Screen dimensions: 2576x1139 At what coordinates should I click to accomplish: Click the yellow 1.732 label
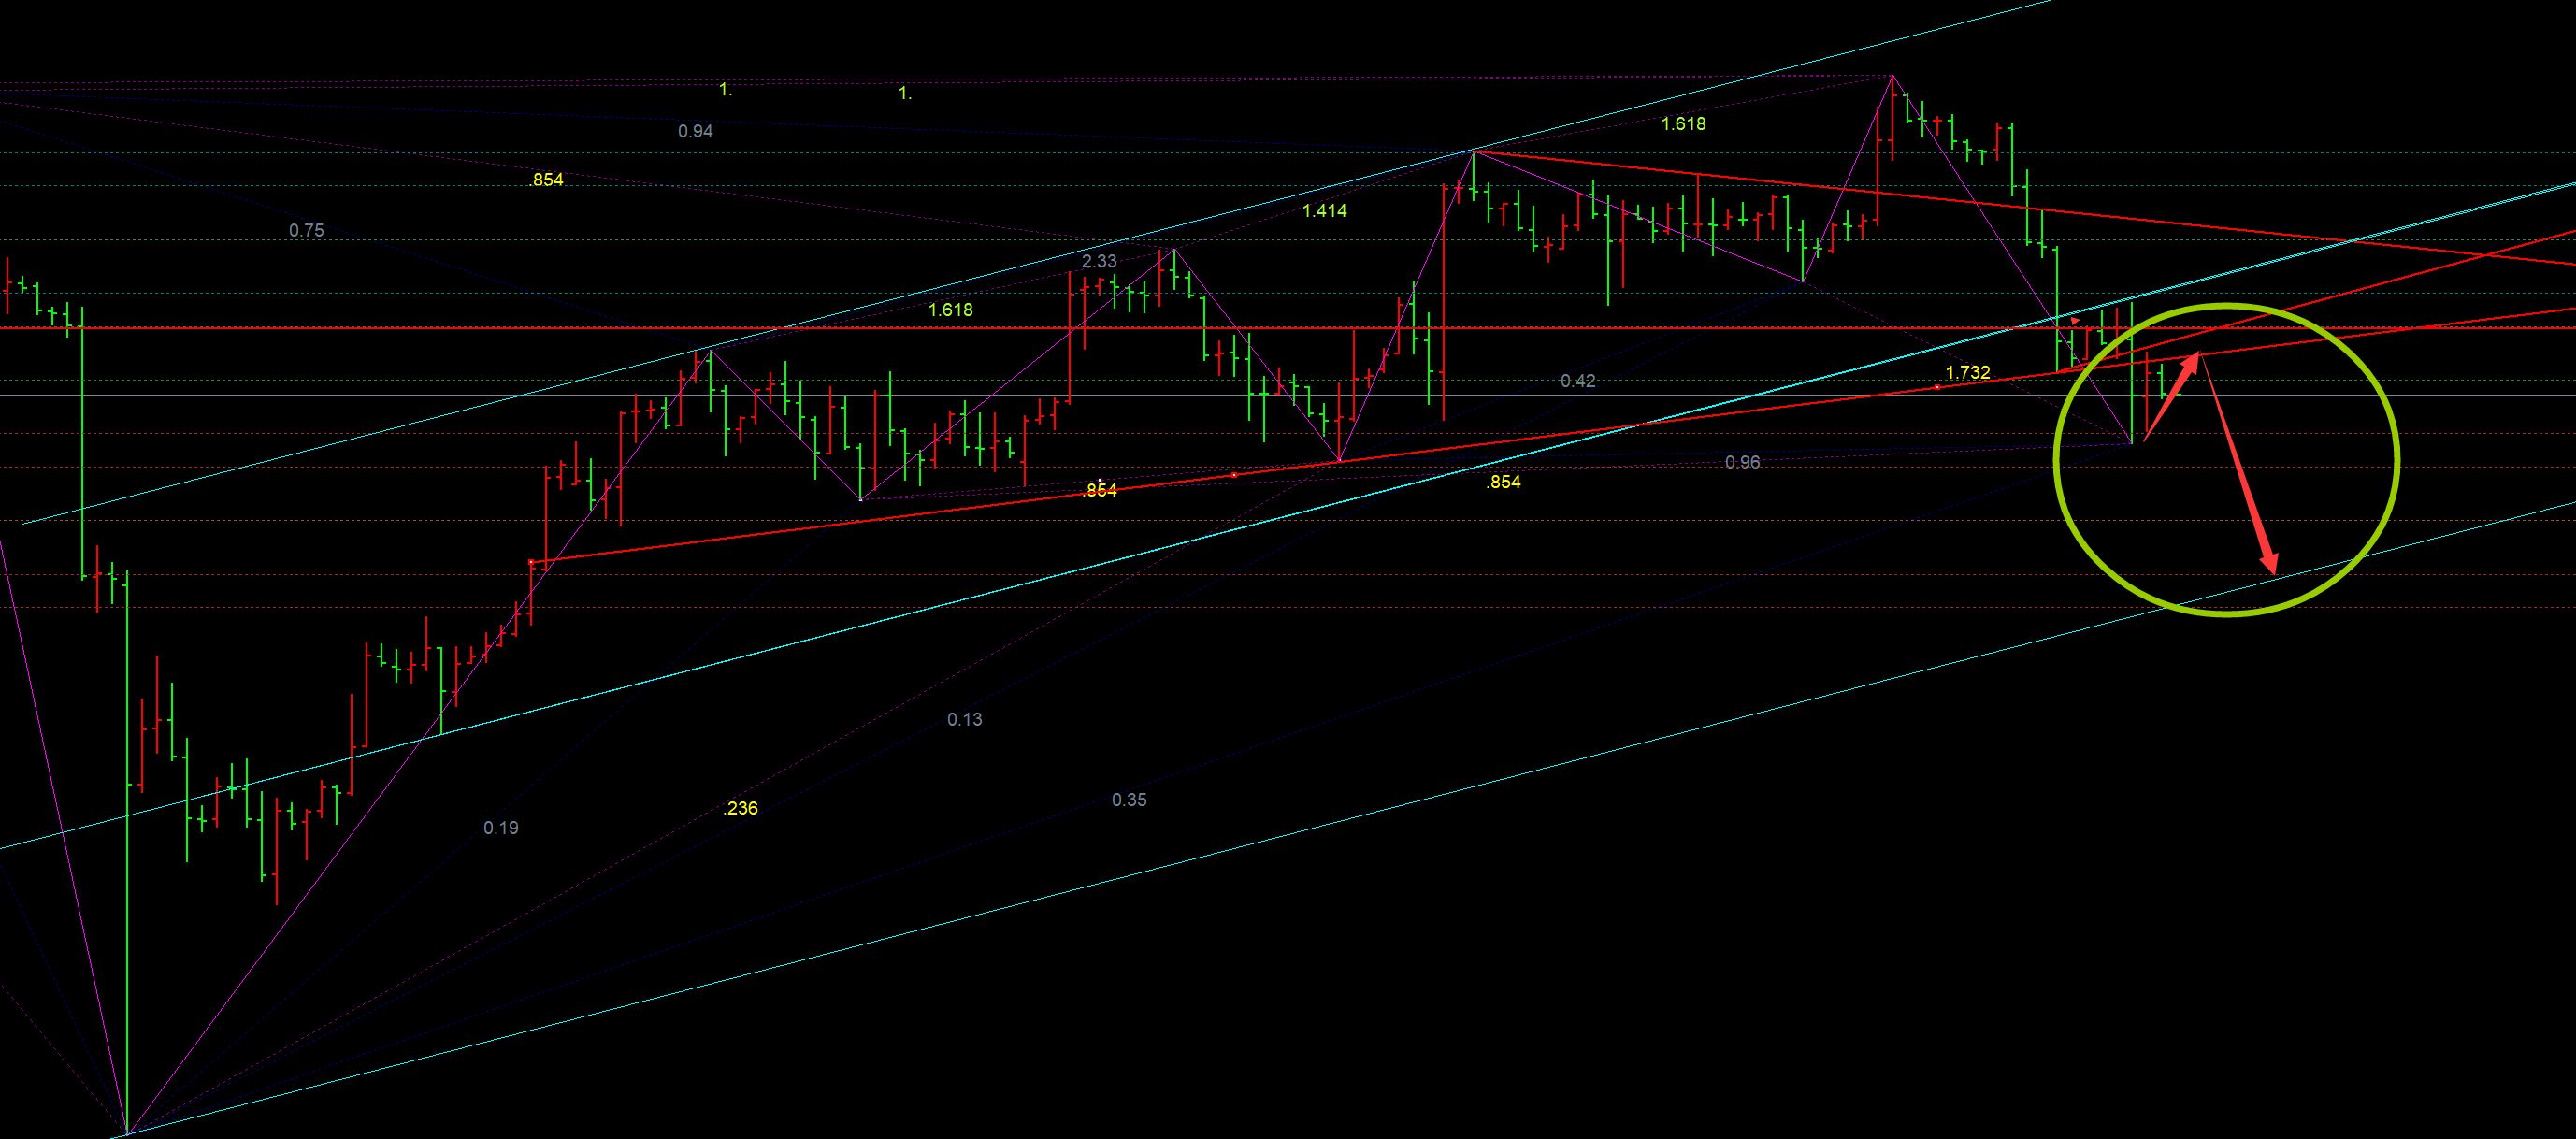[x=1967, y=372]
